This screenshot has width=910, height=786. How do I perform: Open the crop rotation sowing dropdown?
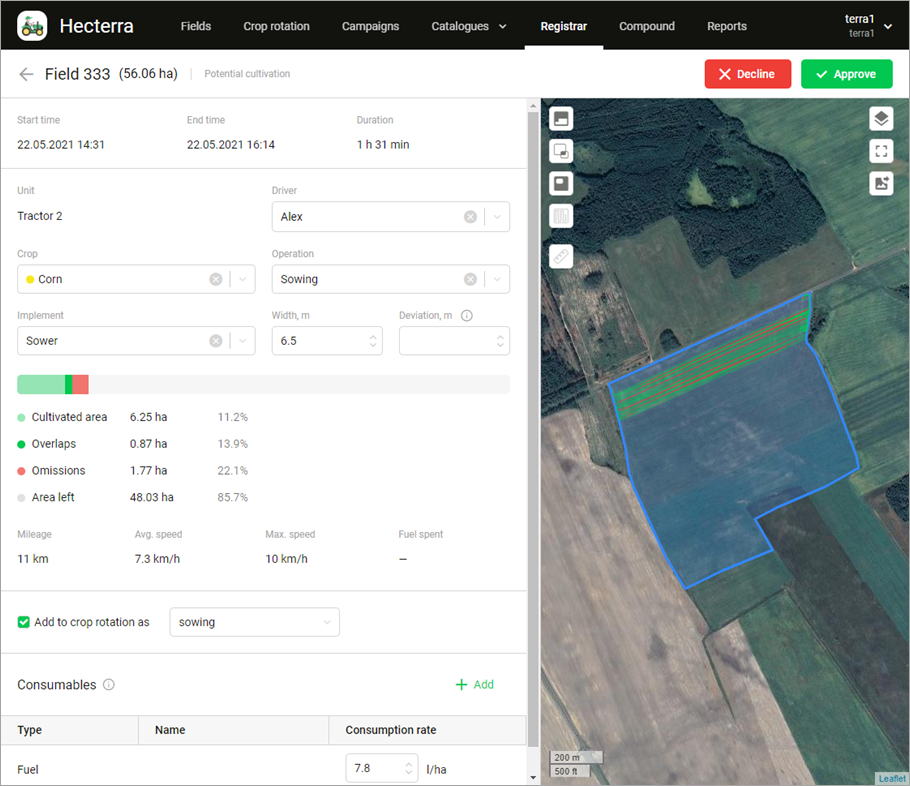(254, 622)
